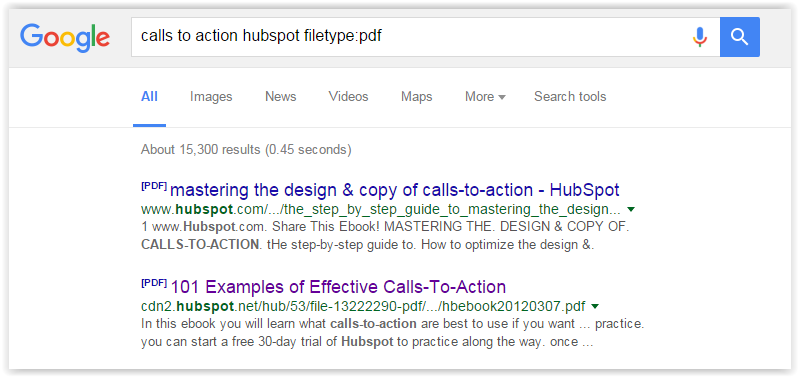The image size is (799, 377).
Task: Click the www.hubspot.com green URL text
Action: point(381,209)
